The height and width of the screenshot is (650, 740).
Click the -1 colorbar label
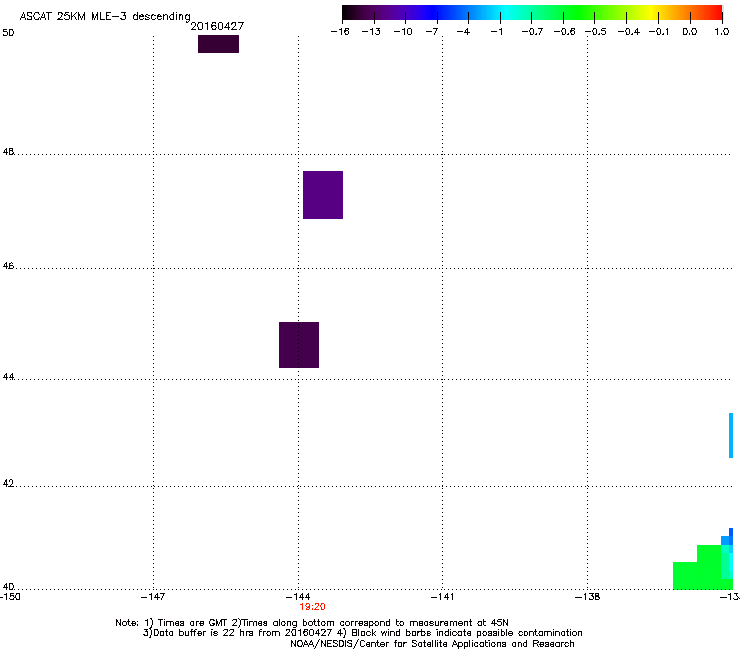[x=496, y=32]
